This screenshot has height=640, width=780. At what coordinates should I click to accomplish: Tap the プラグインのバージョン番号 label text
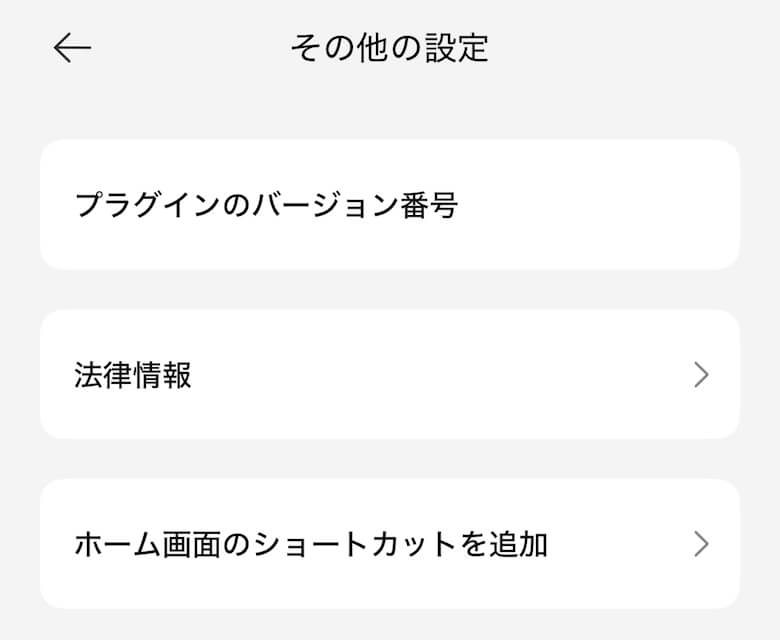(x=266, y=205)
